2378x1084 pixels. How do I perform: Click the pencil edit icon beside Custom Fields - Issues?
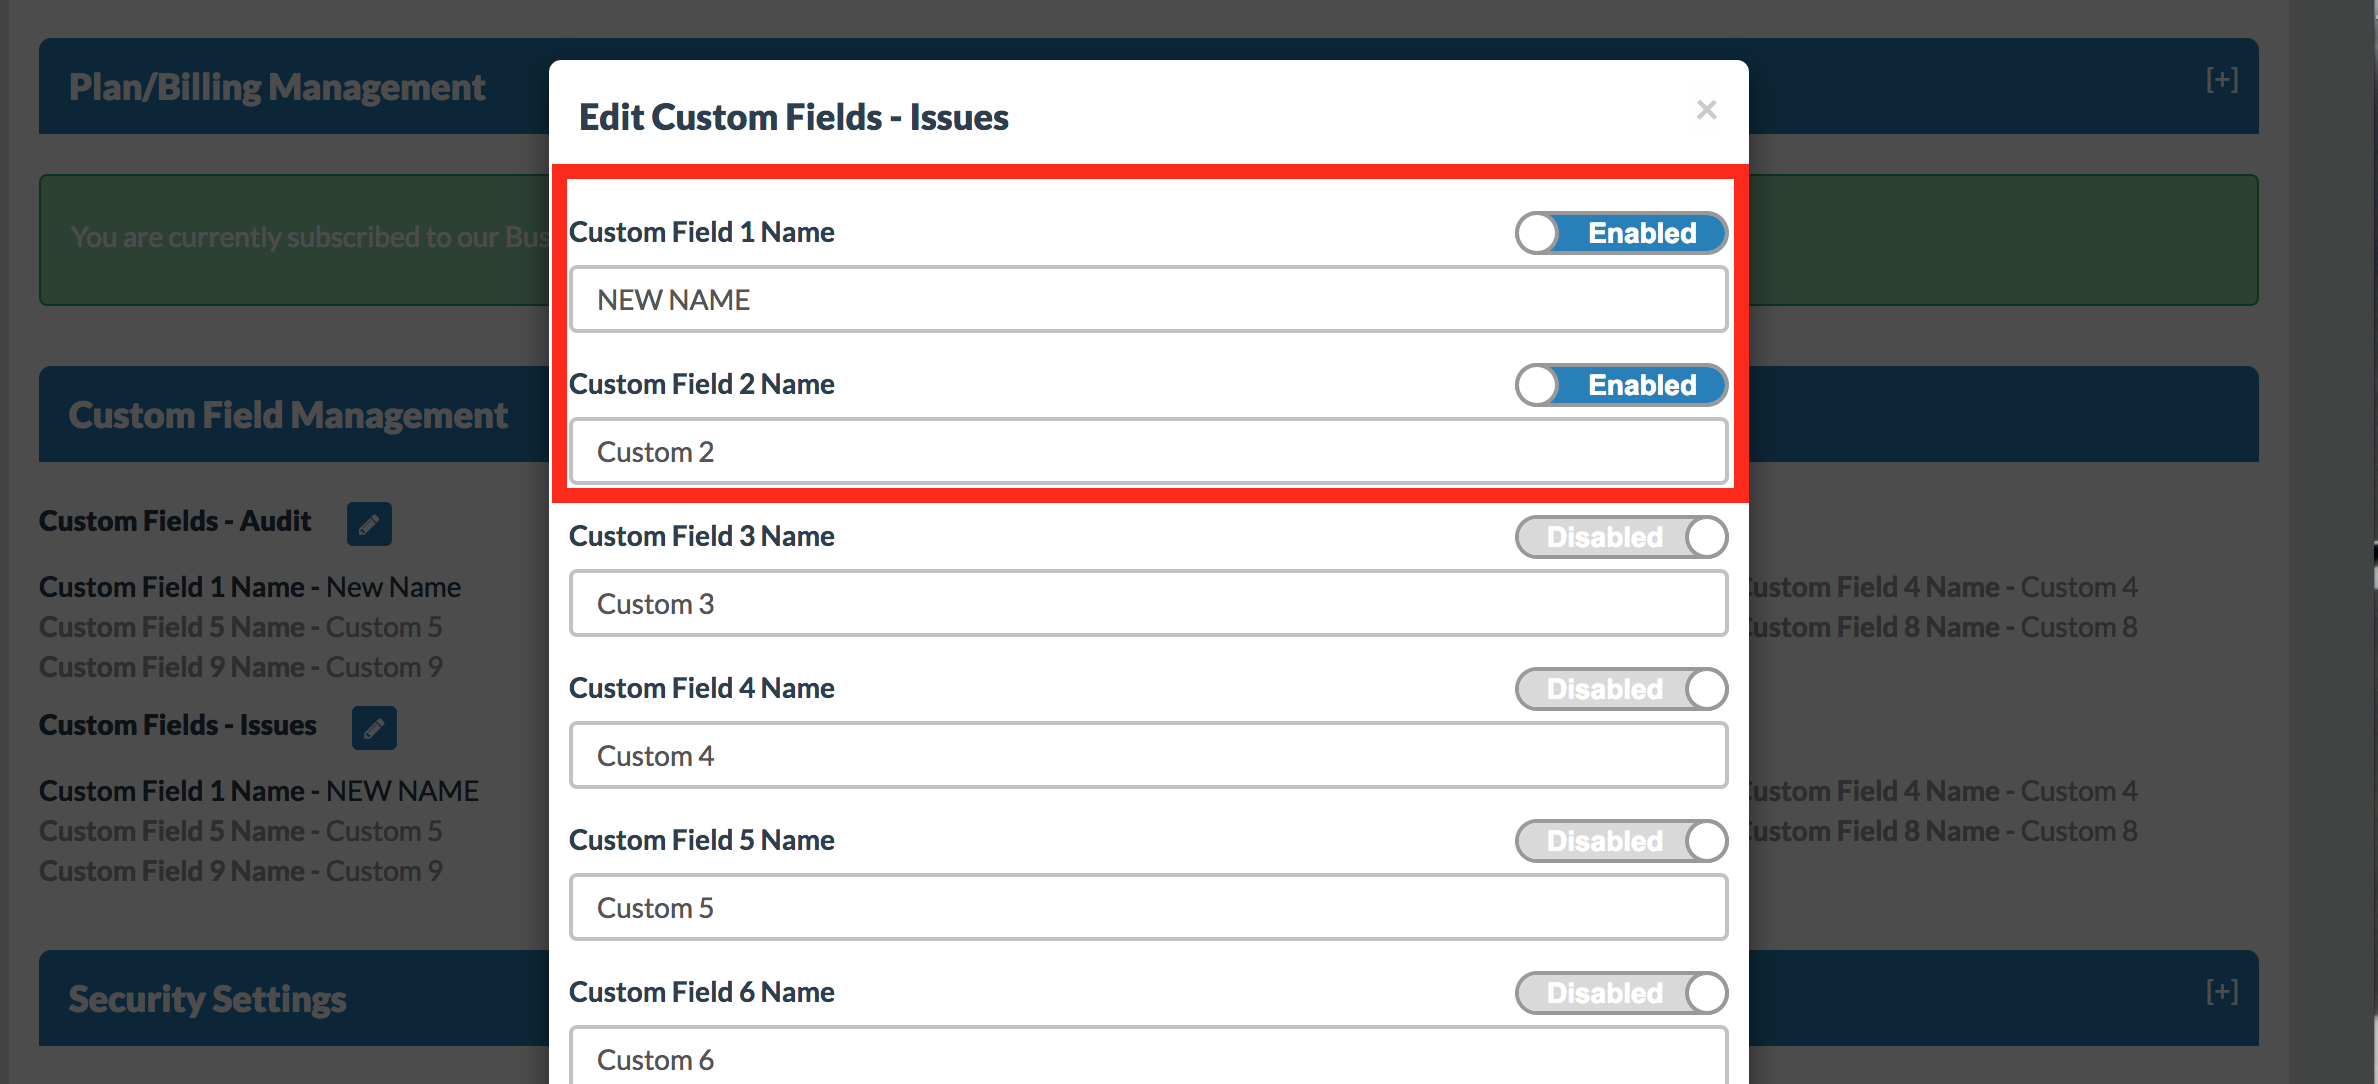coord(374,728)
